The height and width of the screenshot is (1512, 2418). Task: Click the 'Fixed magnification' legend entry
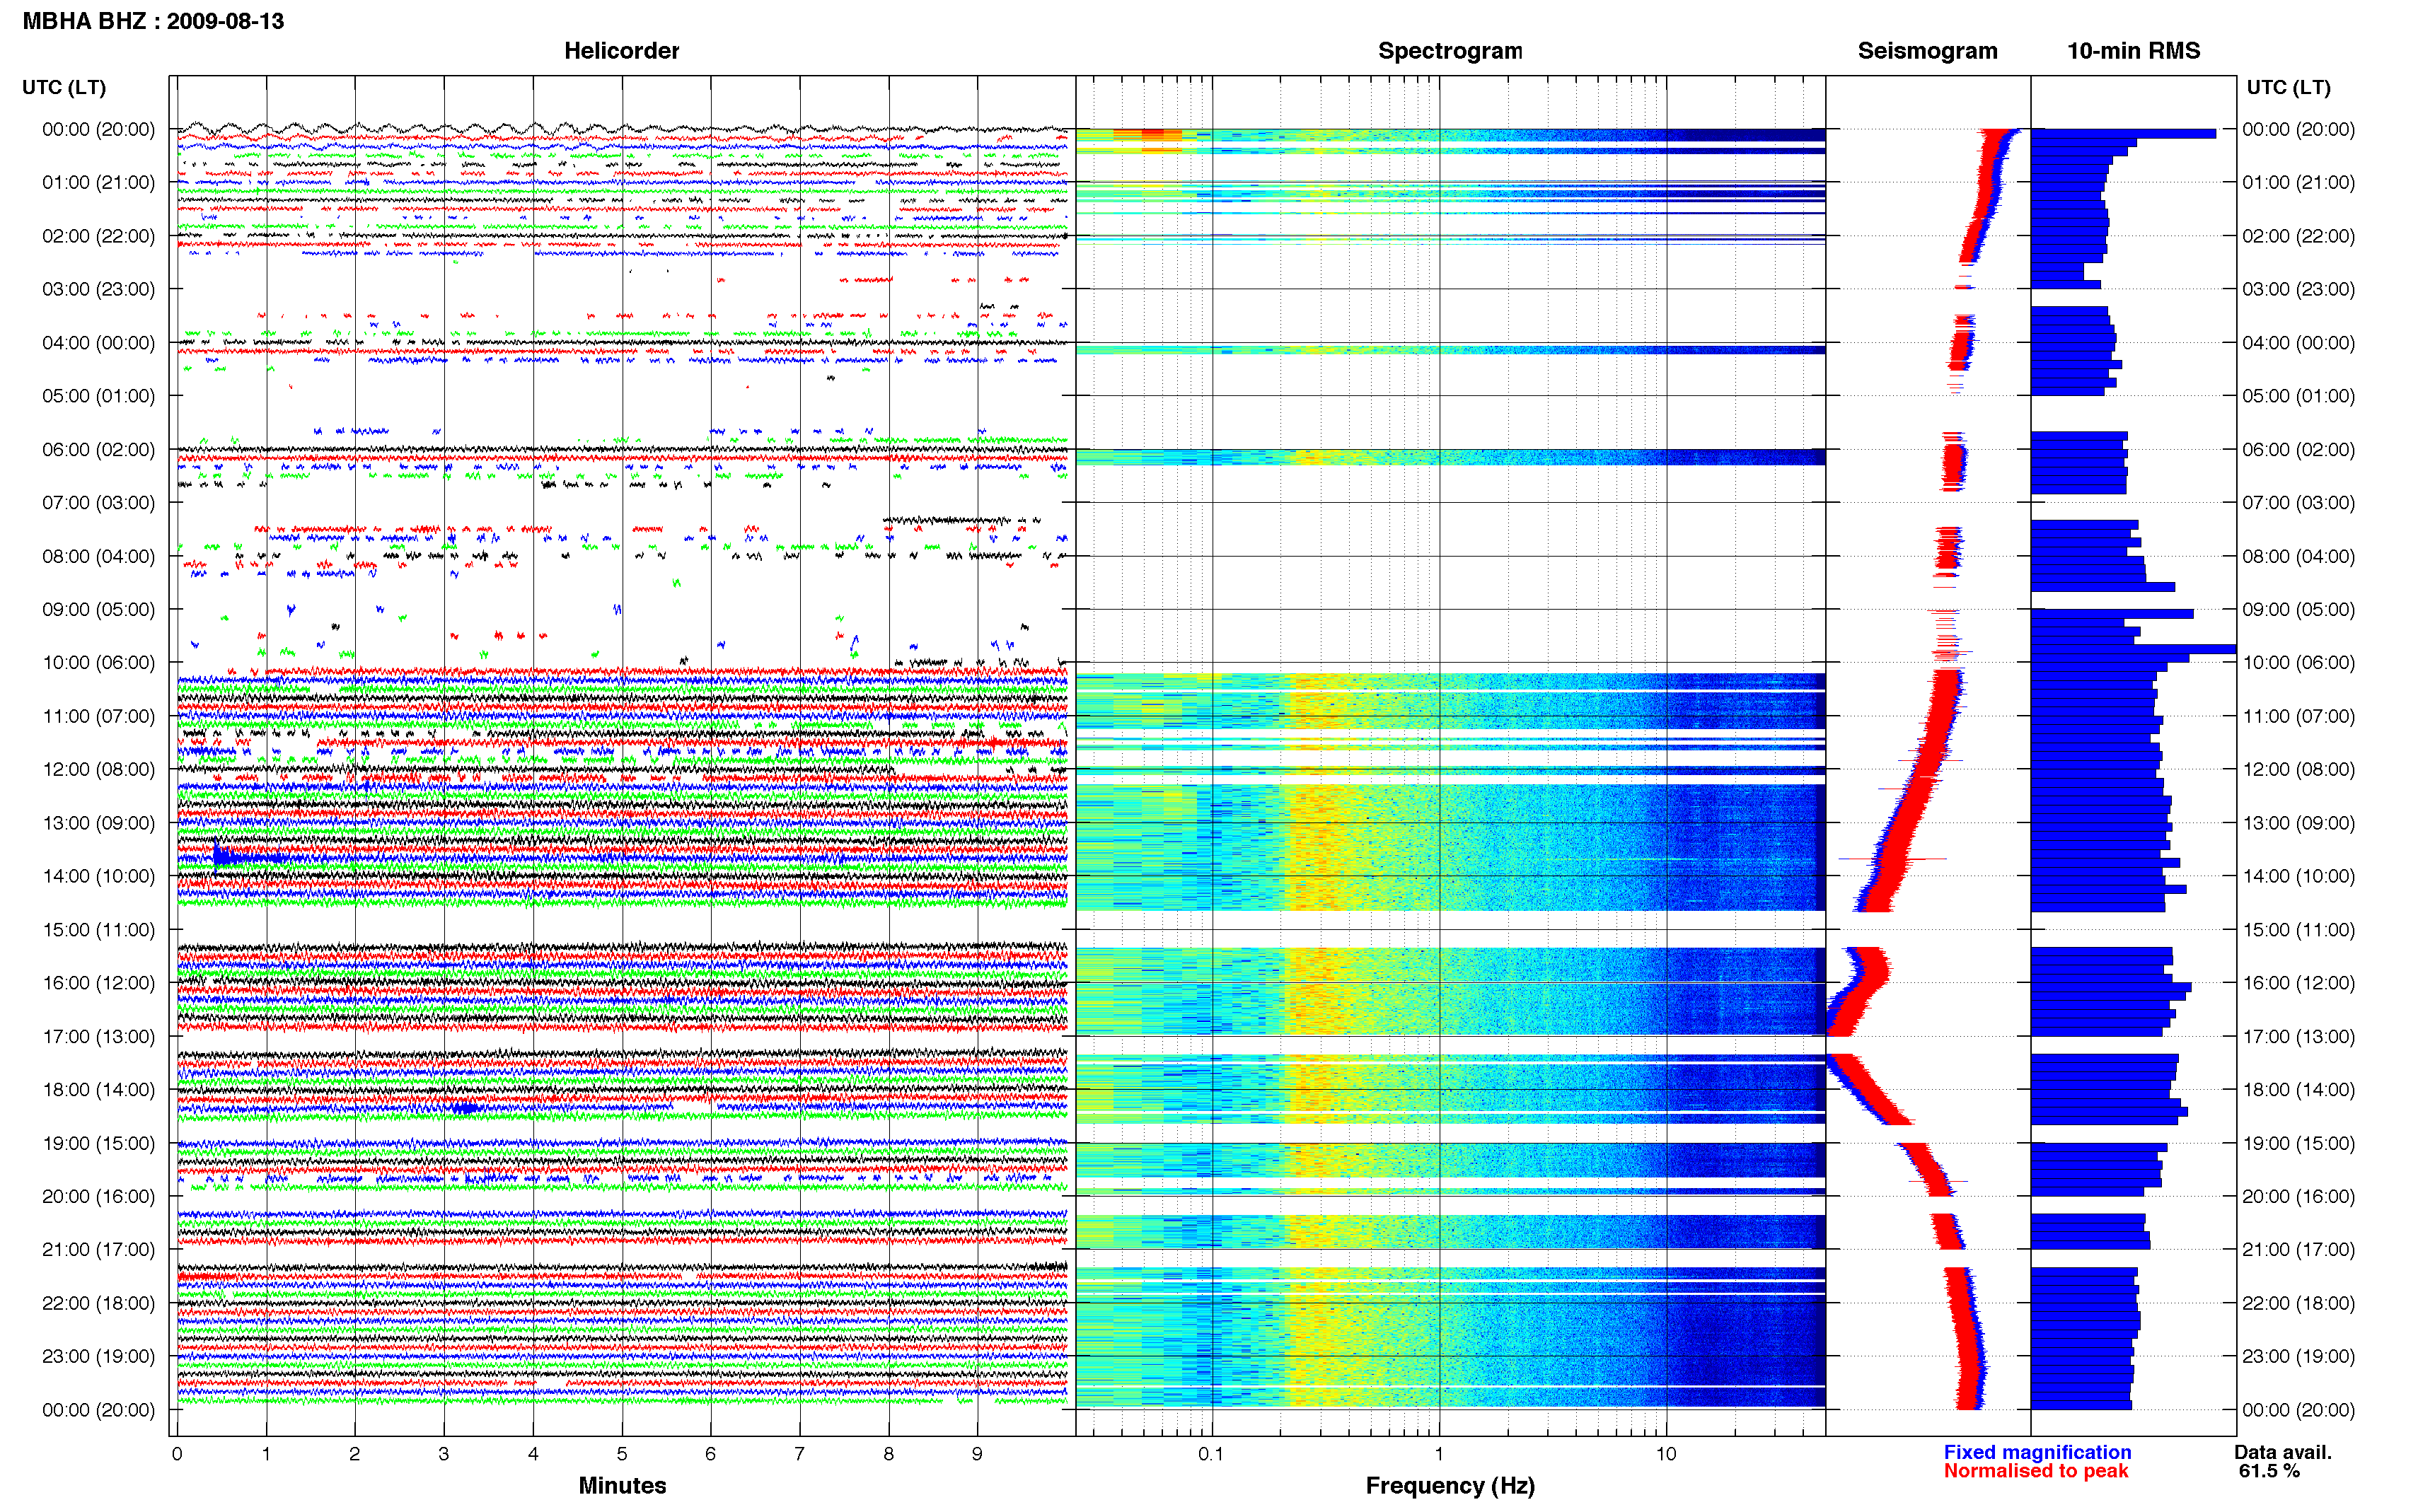[2037, 1452]
